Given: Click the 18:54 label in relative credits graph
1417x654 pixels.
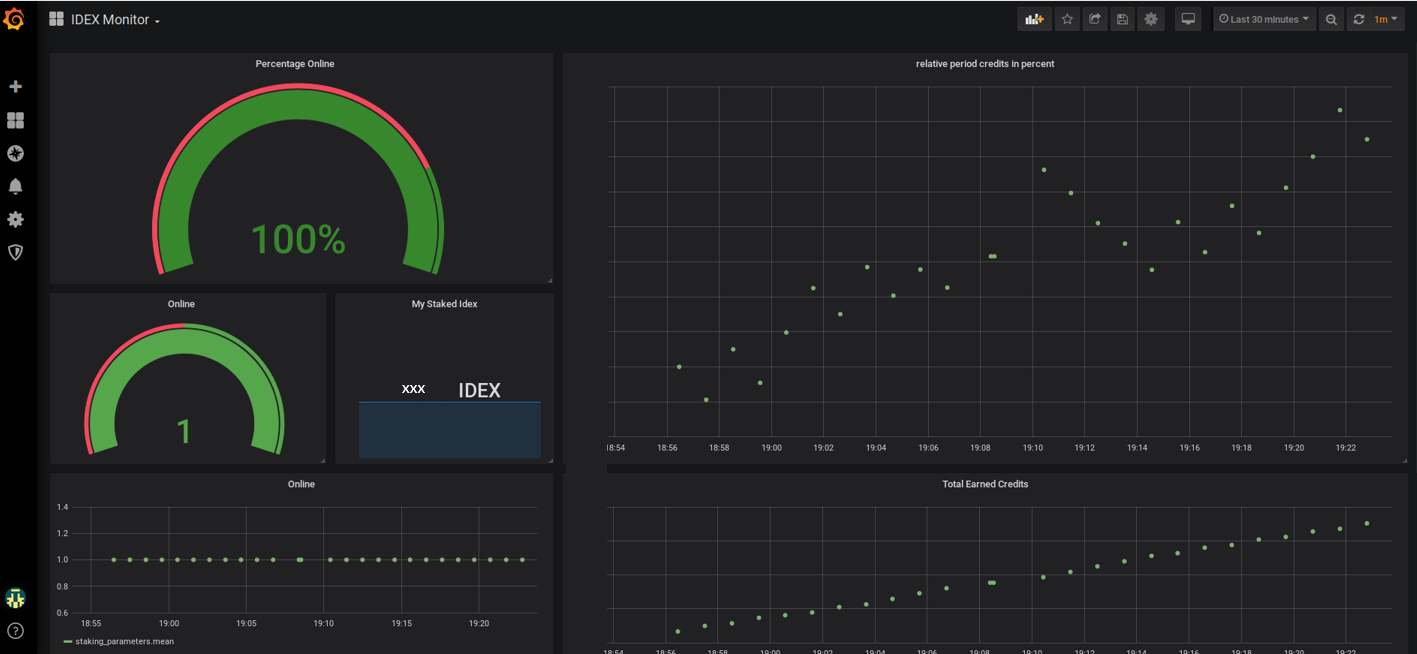Looking at the screenshot, I should 616,448.
